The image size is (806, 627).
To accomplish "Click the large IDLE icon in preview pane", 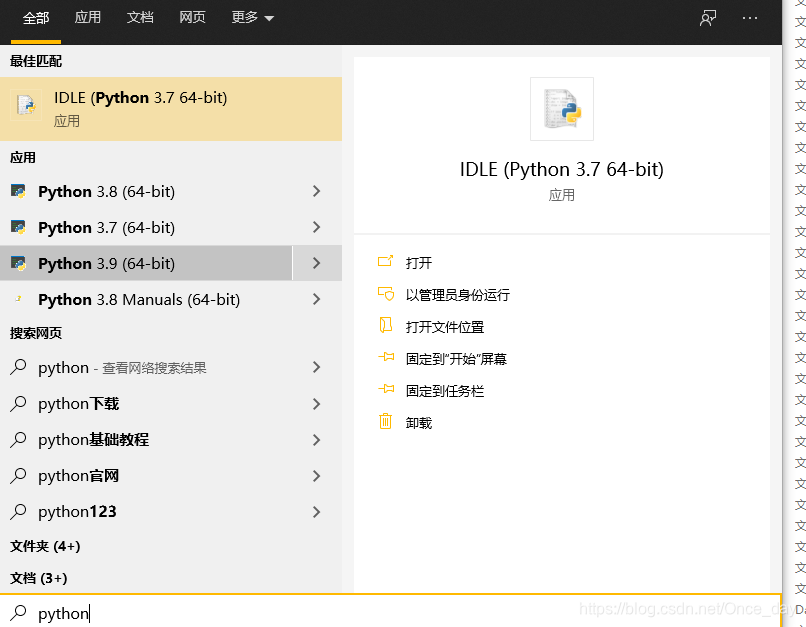I will pyautogui.click(x=562, y=109).
